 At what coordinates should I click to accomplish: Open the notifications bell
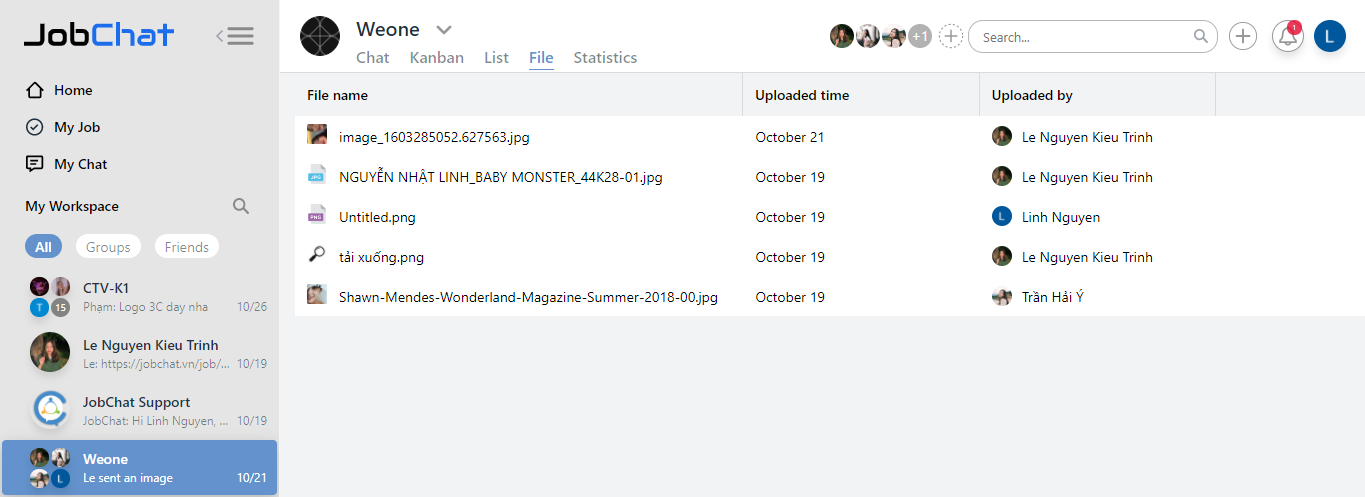[1288, 37]
